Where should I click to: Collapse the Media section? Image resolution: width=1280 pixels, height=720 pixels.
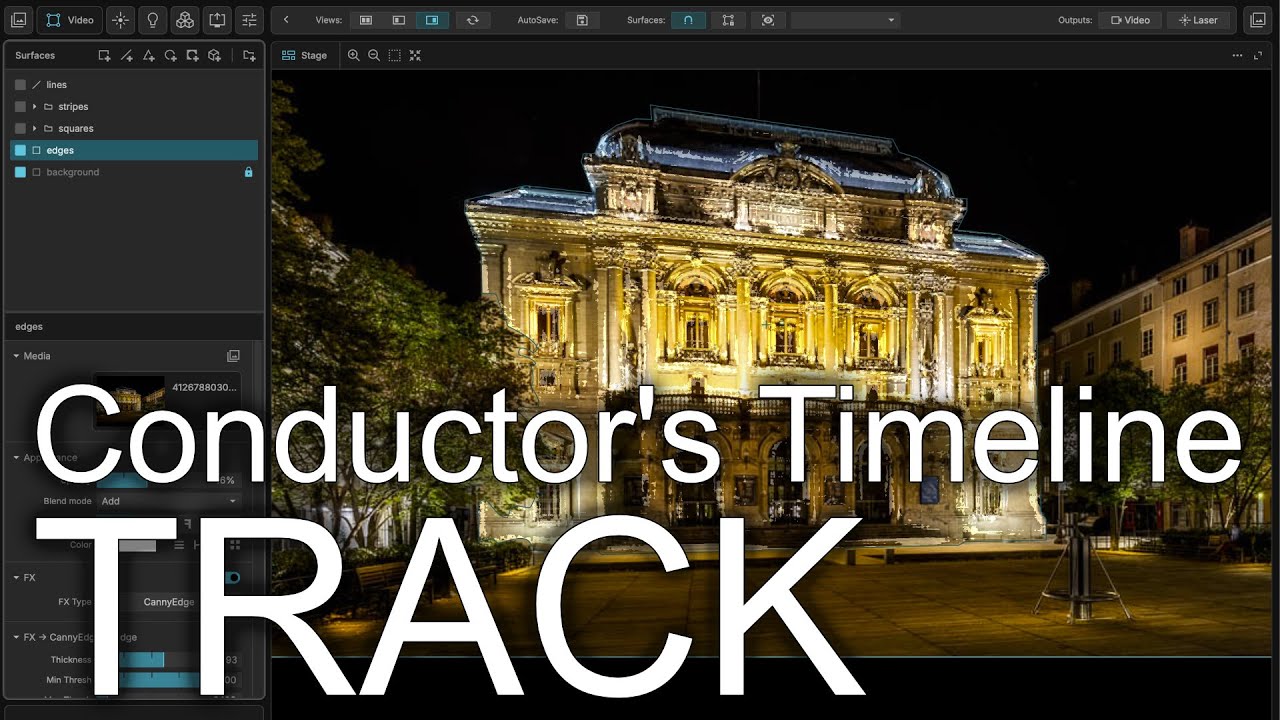point(16,356)
